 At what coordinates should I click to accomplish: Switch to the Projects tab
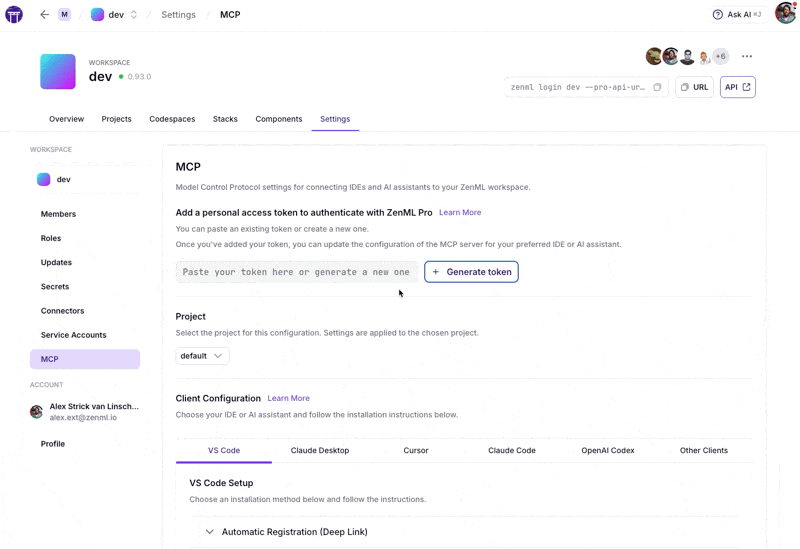click(x=116, y=119)
